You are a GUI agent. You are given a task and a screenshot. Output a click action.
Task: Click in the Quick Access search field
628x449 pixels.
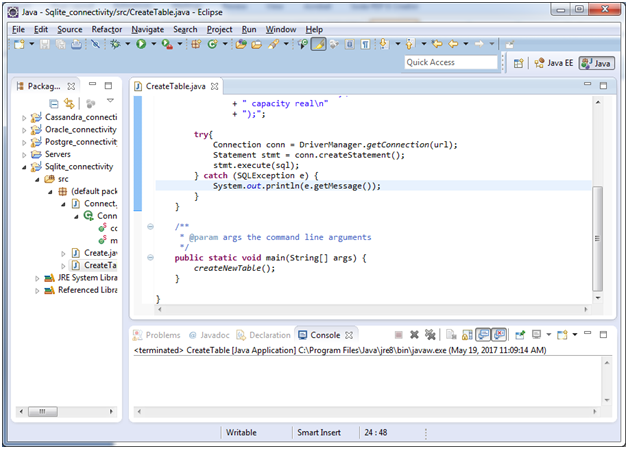(x=450, y=62)
